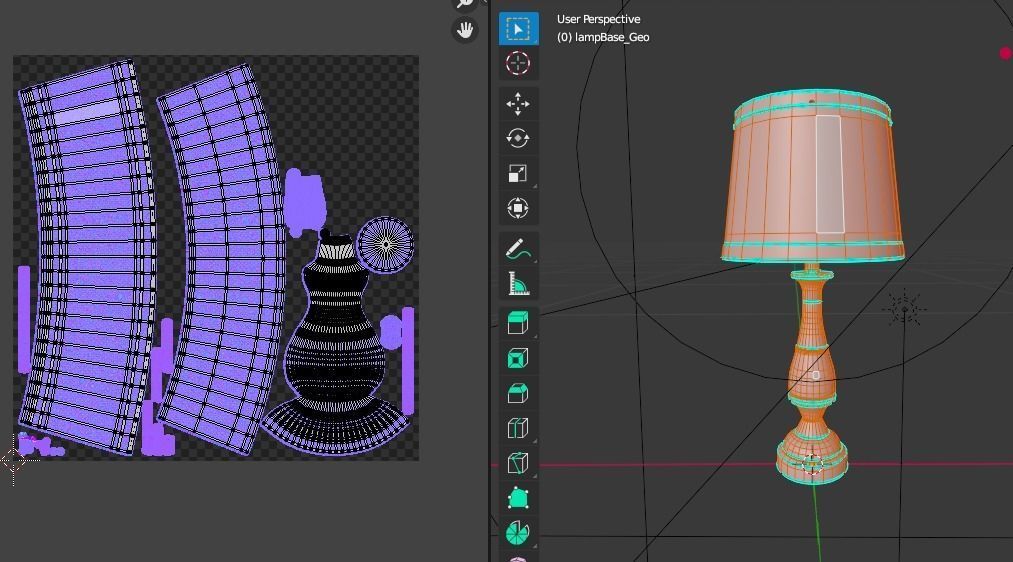Select the Bevel tool
Image resolution: width=1013 pixels, height=562 pixels.
pyautogui.click(x=518, y=393)
